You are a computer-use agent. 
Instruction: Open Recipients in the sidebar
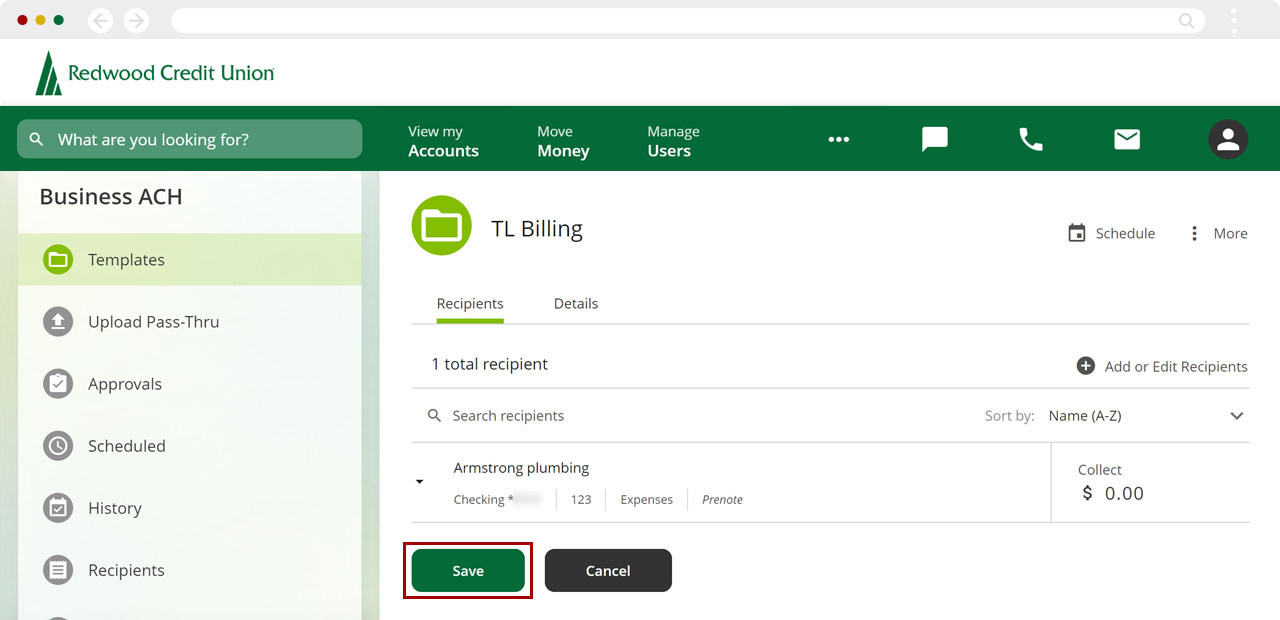190,570
